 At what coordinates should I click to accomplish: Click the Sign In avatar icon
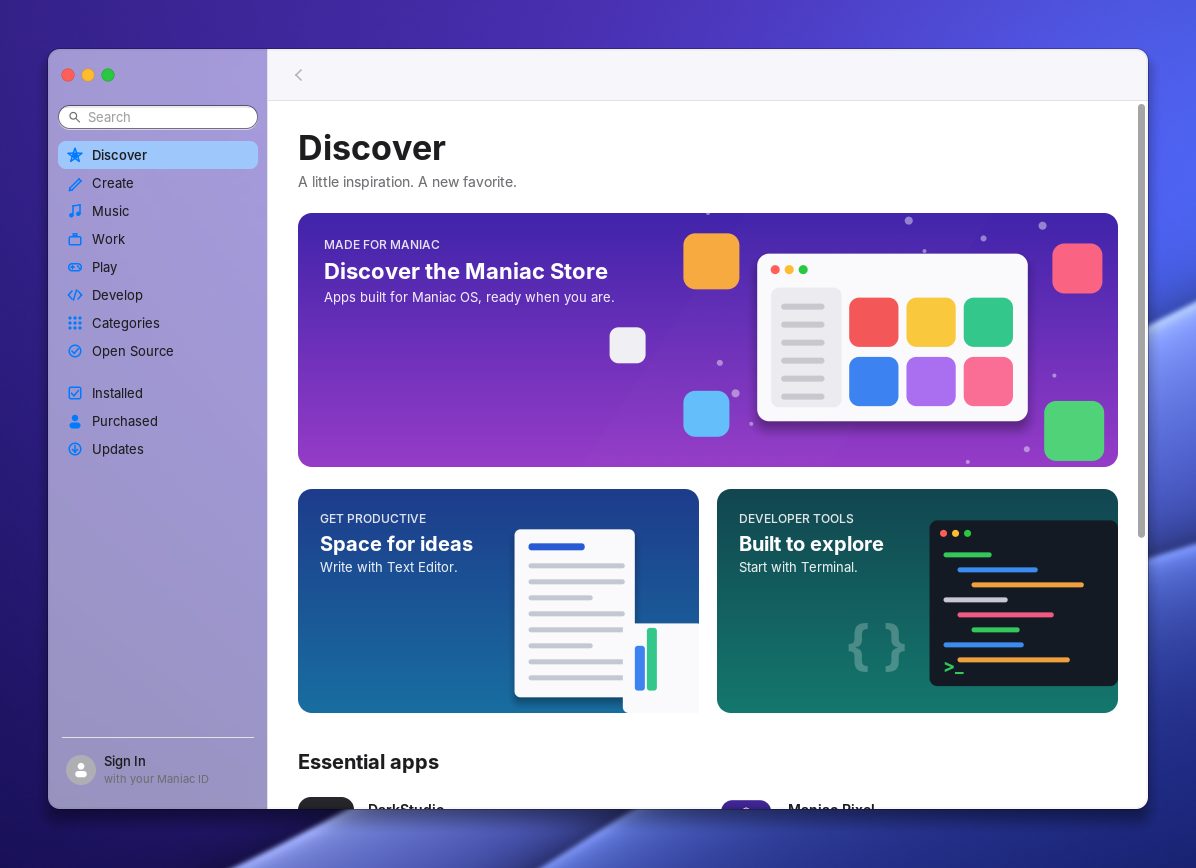coord(81,770)
